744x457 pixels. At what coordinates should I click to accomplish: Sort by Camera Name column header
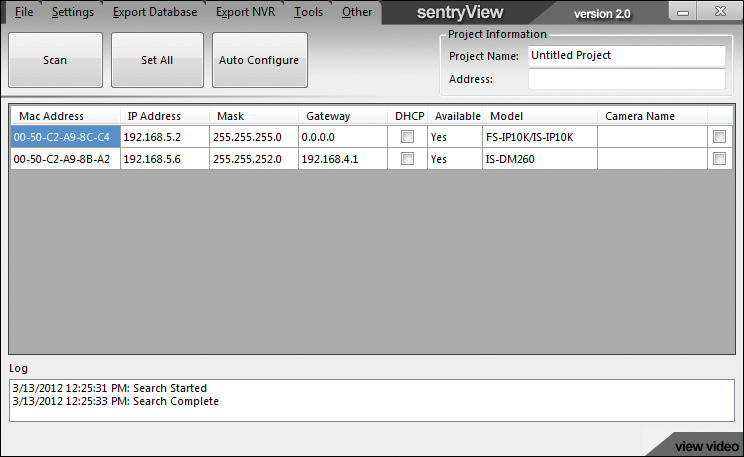[652, 116]
